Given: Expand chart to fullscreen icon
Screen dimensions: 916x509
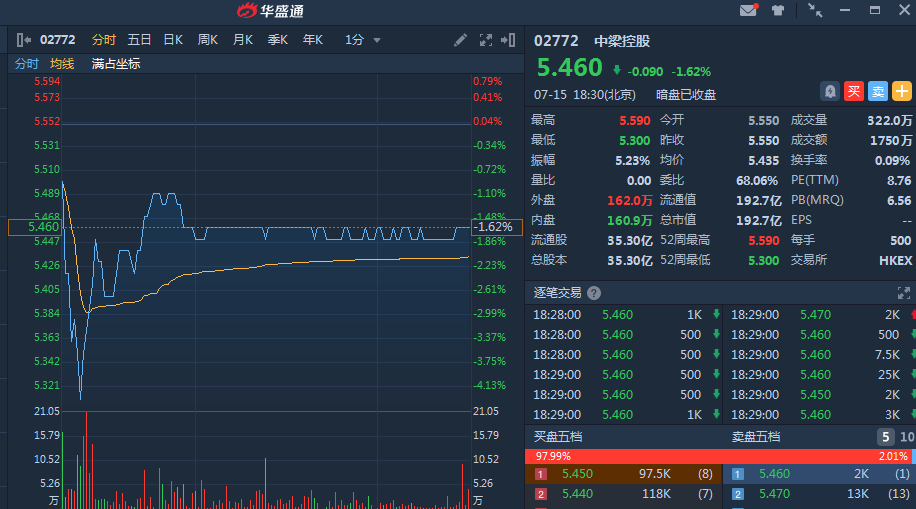Looking at the screenshot, I should [485, 40].
